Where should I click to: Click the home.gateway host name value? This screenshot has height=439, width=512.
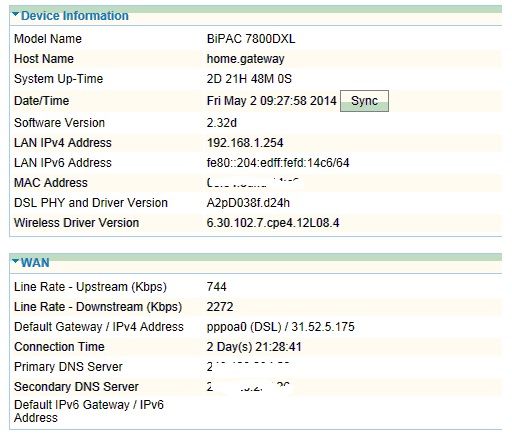pos(245,59)
